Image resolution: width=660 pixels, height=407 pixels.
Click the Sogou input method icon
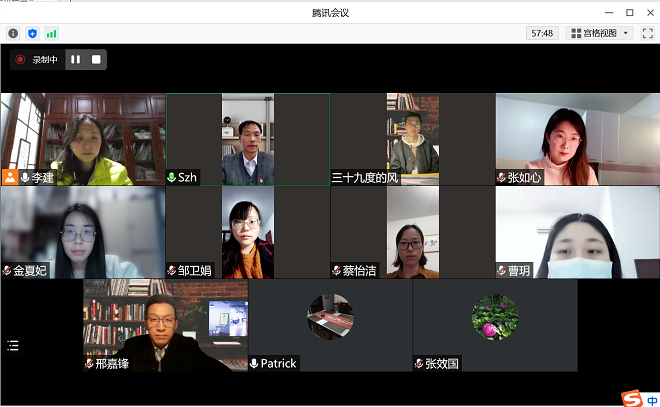click(x=632, y=398)
